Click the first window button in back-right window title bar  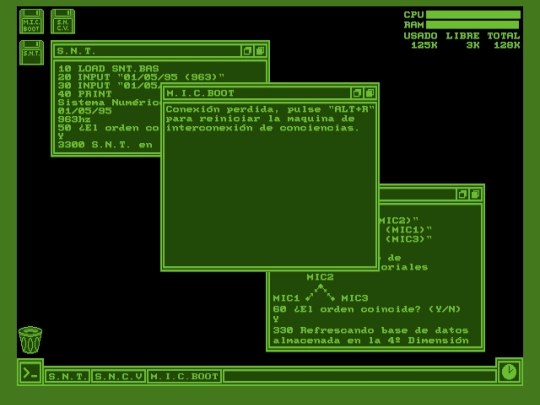462,194
